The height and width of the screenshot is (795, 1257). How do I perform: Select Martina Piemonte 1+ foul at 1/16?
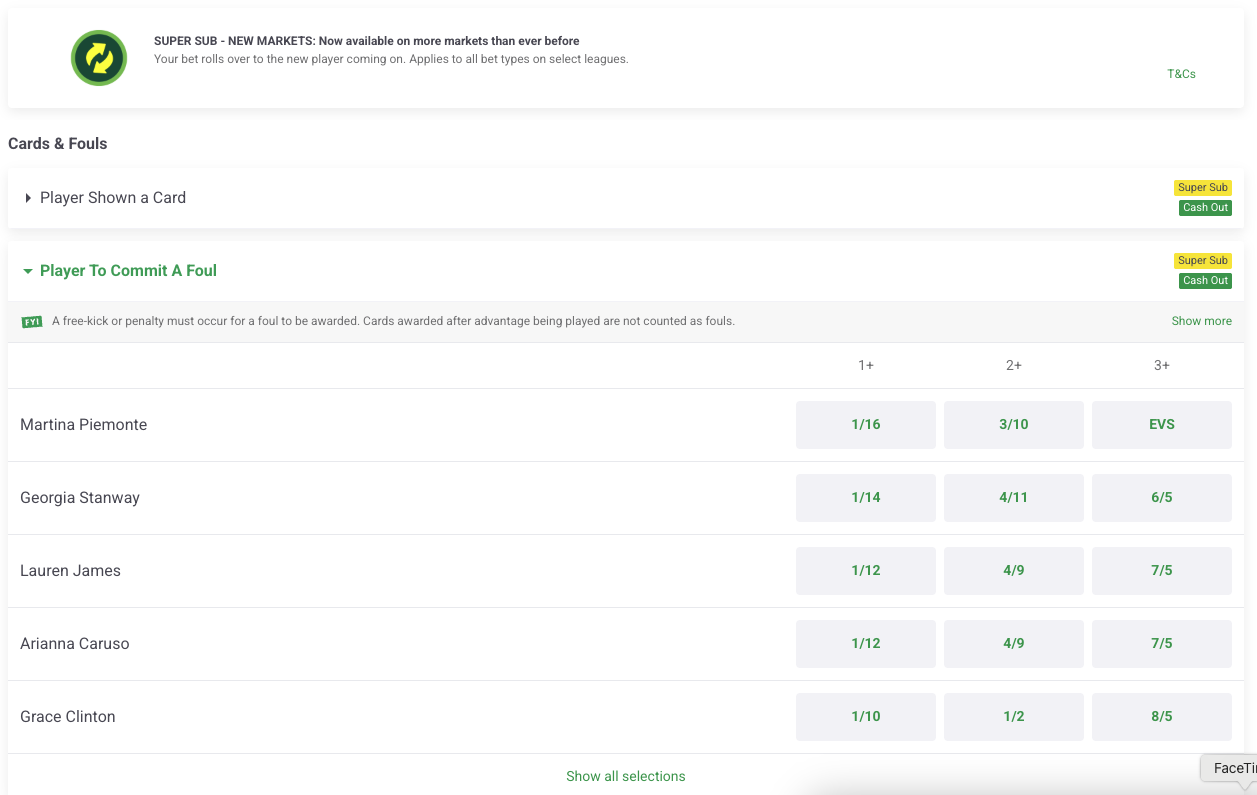866,425
